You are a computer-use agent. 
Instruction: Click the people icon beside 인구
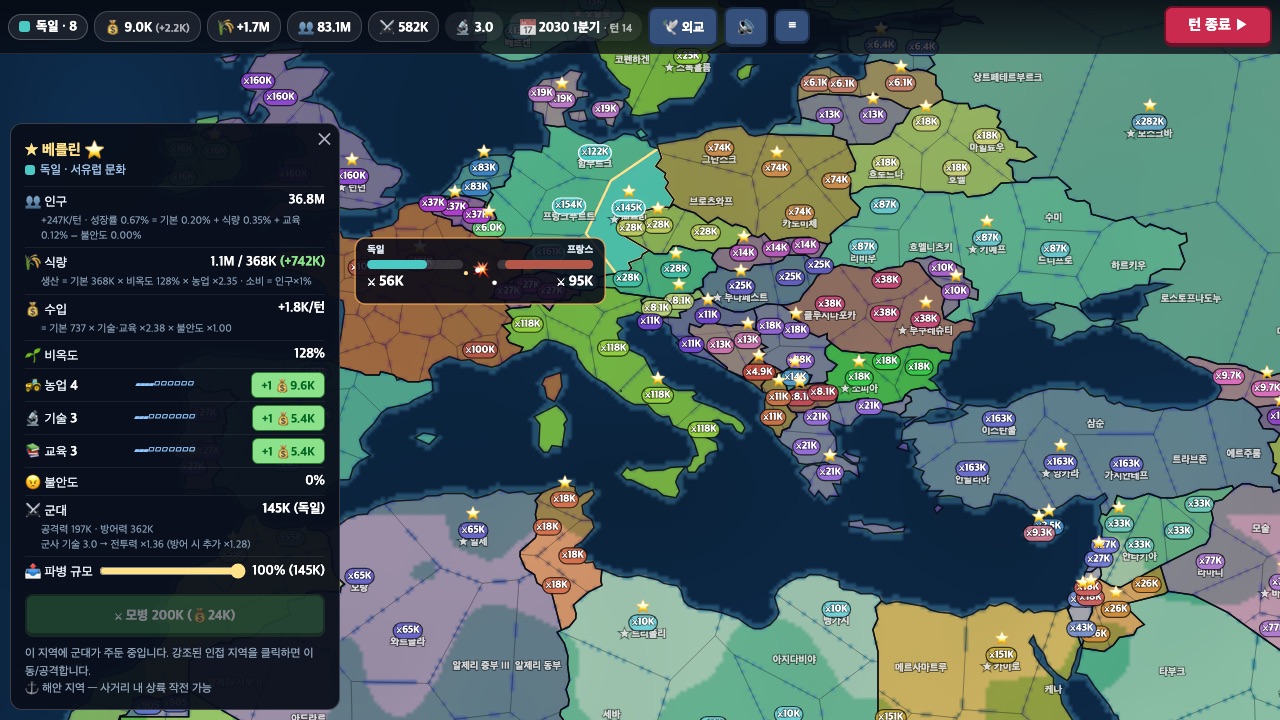coord(32,201)
